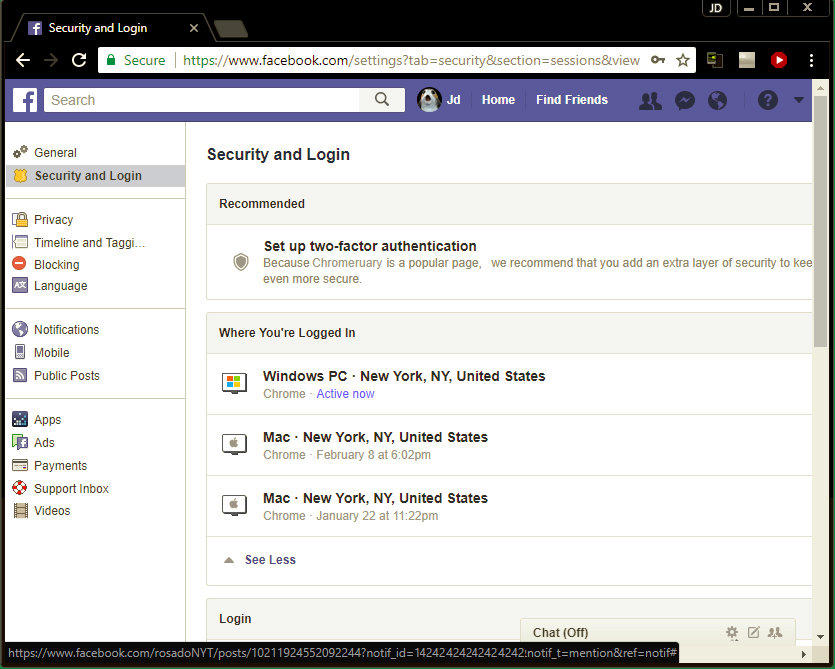Click Set up two-factor authentication
This screenshot has height=669, width=835.
[x=370, y=246]
